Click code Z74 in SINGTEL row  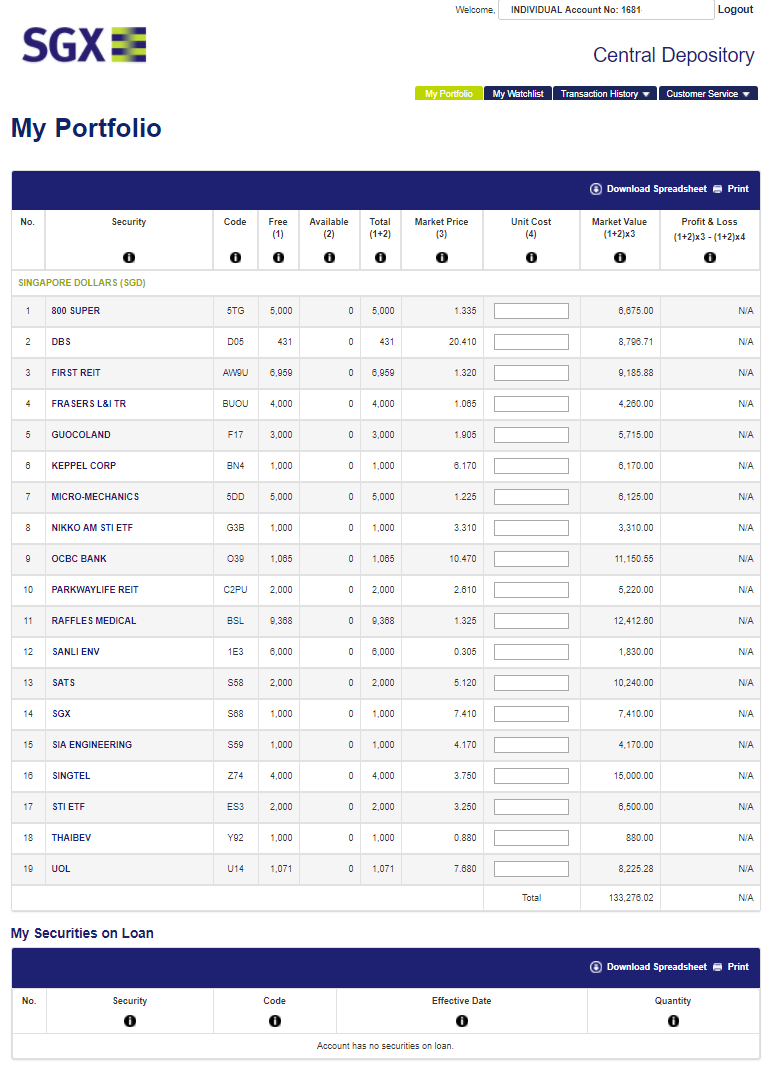235,775
